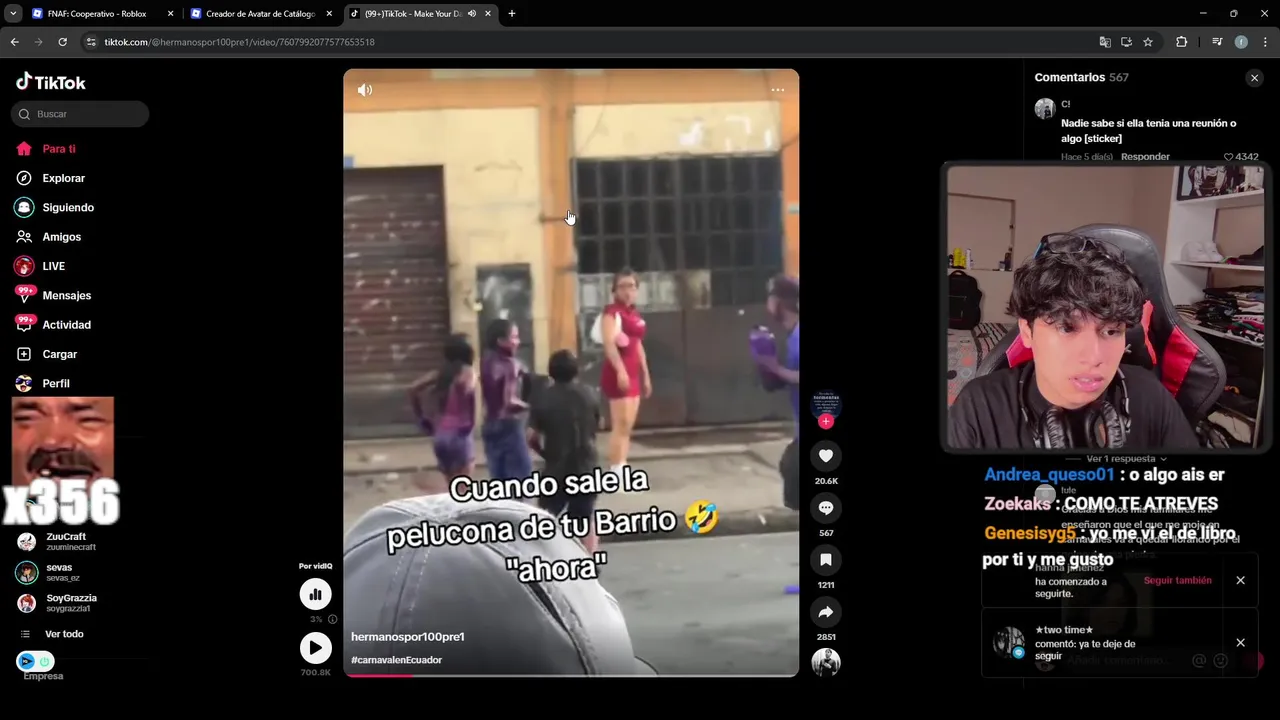Mute the video with speaker icon
The width and height of the screenshot is (1280, 720).
(x=365, y=90)
